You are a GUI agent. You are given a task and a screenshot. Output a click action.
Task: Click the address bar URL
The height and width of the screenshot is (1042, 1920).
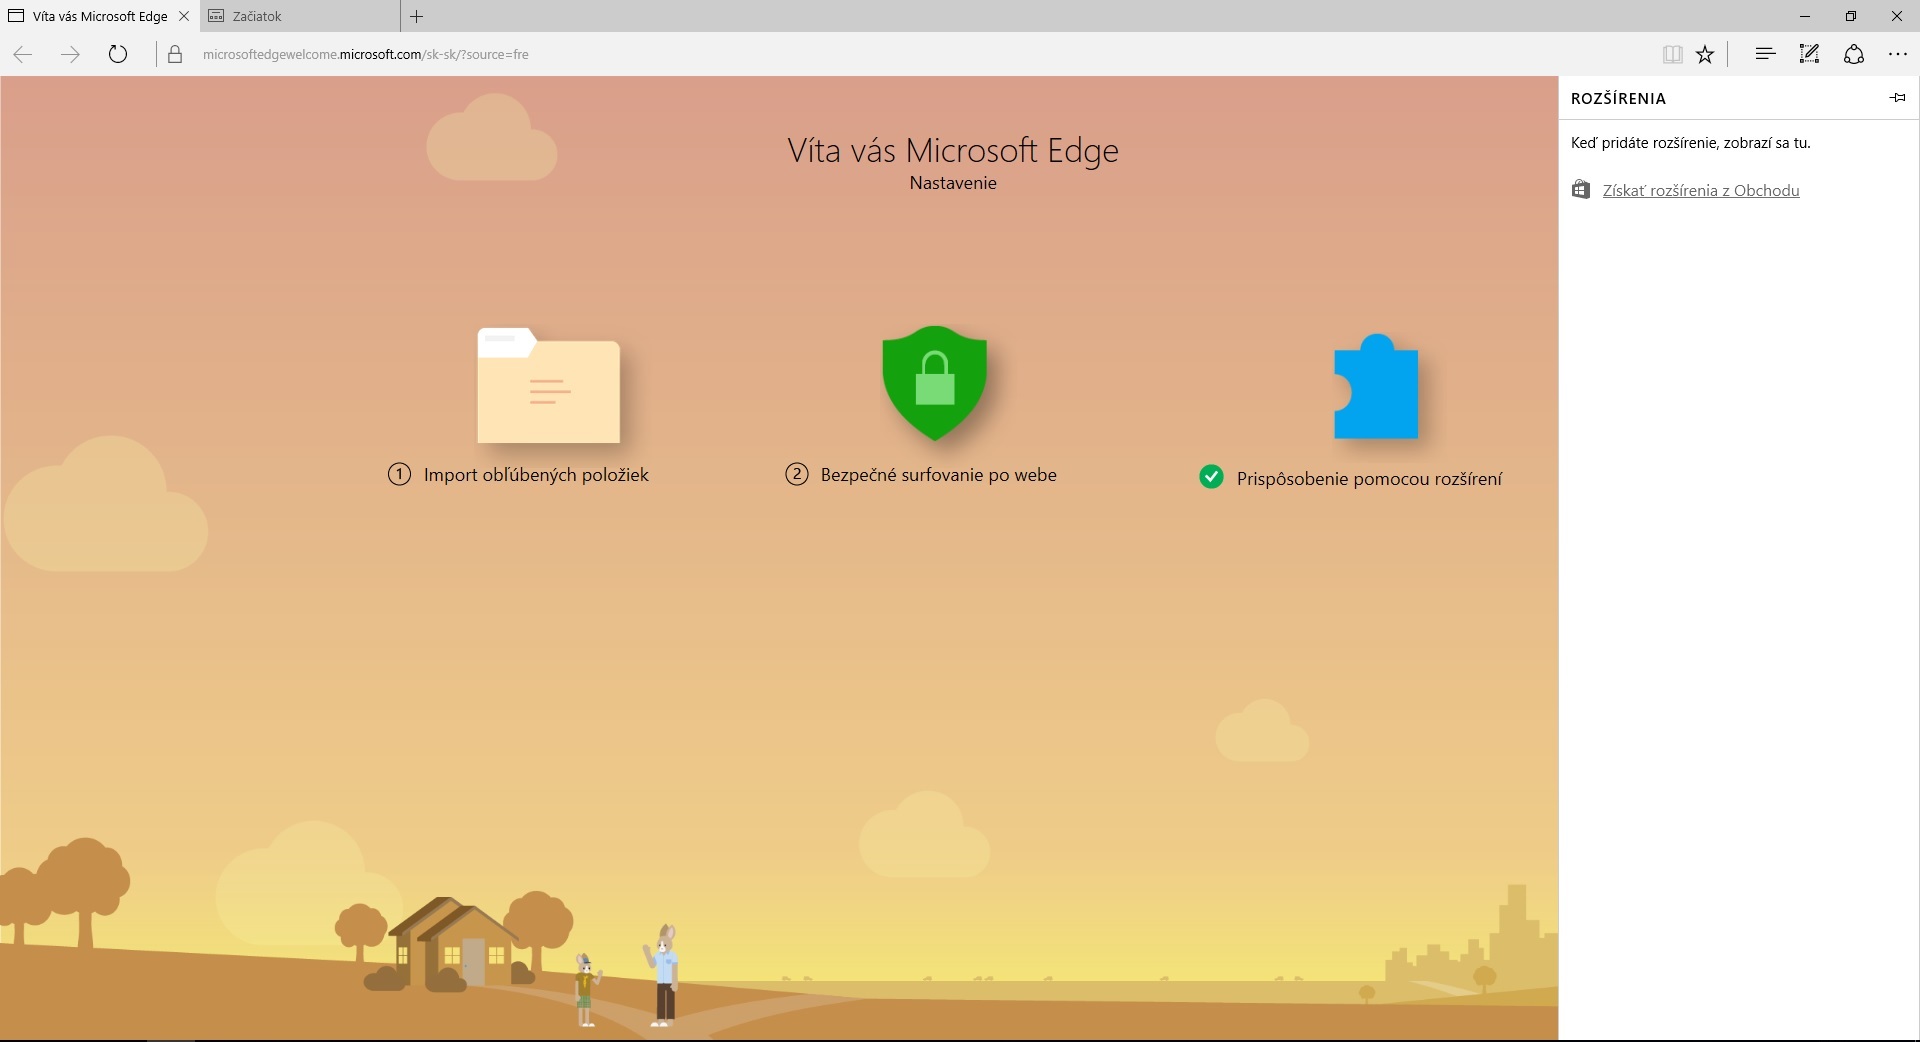(366, 54)
